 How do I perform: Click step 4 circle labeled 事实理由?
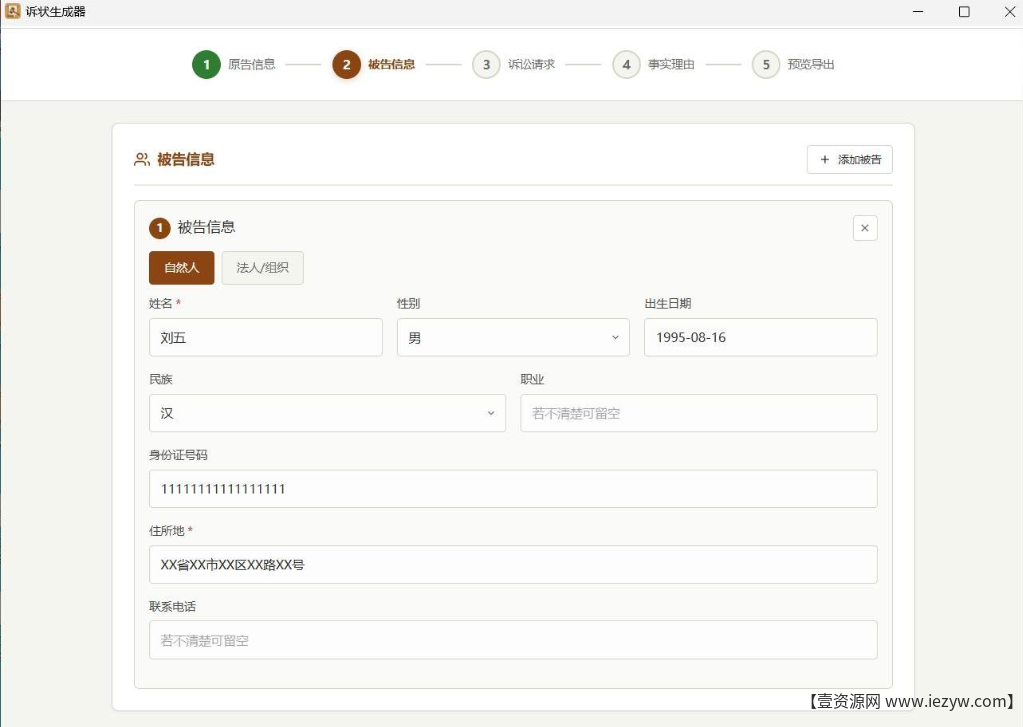click(x=626, y=64)
